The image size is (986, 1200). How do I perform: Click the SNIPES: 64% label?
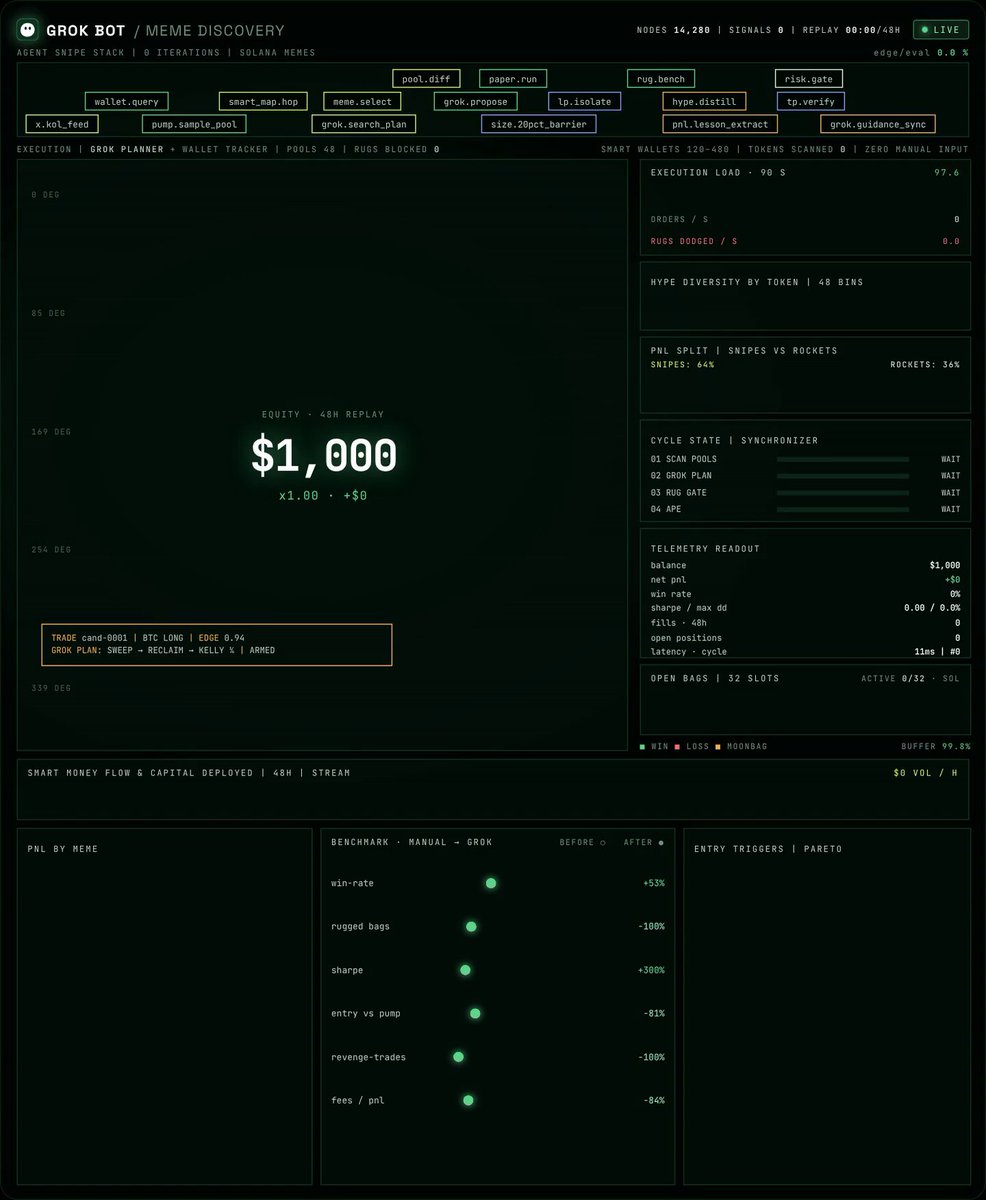(x=683, y=365)
